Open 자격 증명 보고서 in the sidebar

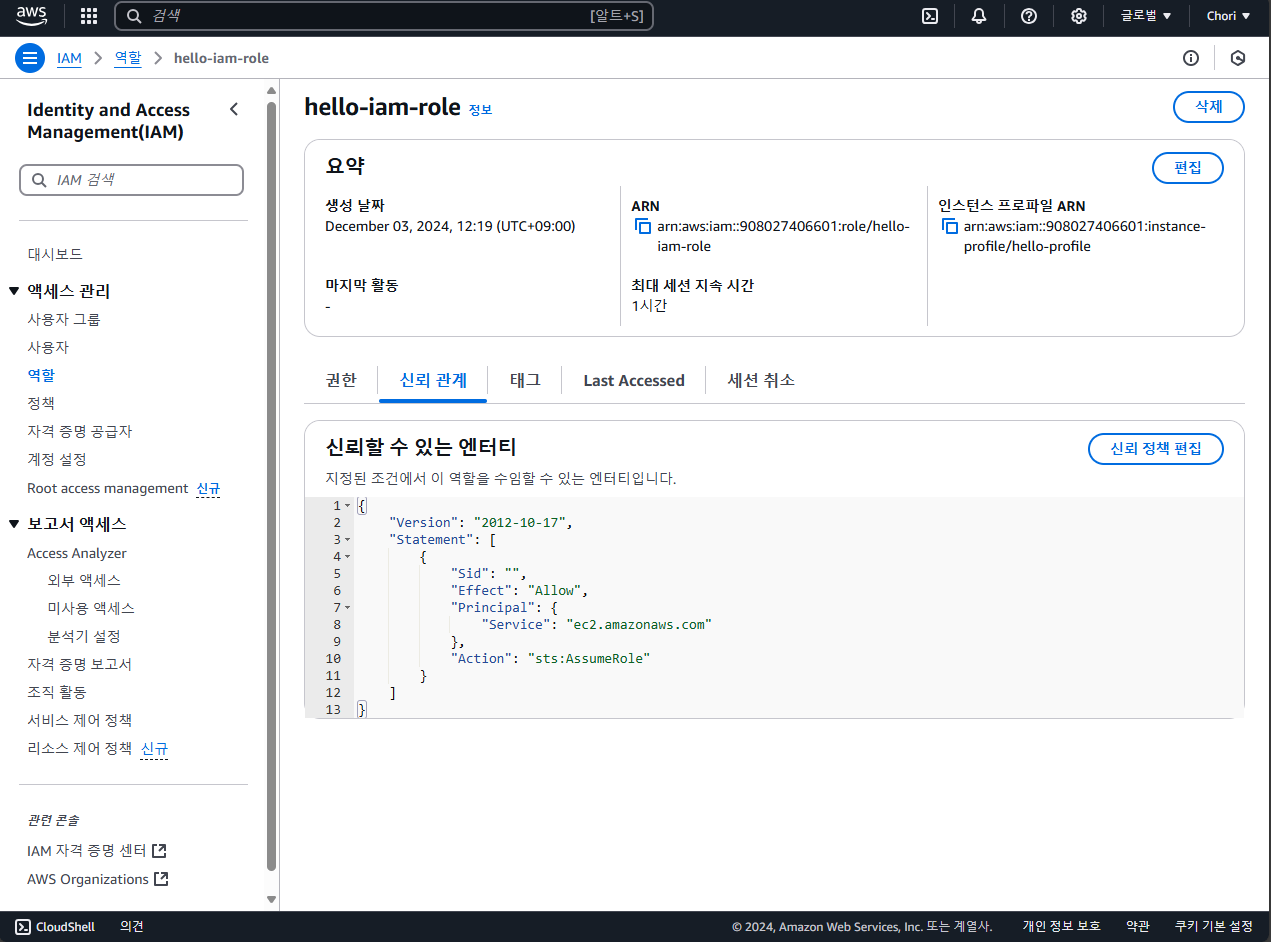[80, 664]
